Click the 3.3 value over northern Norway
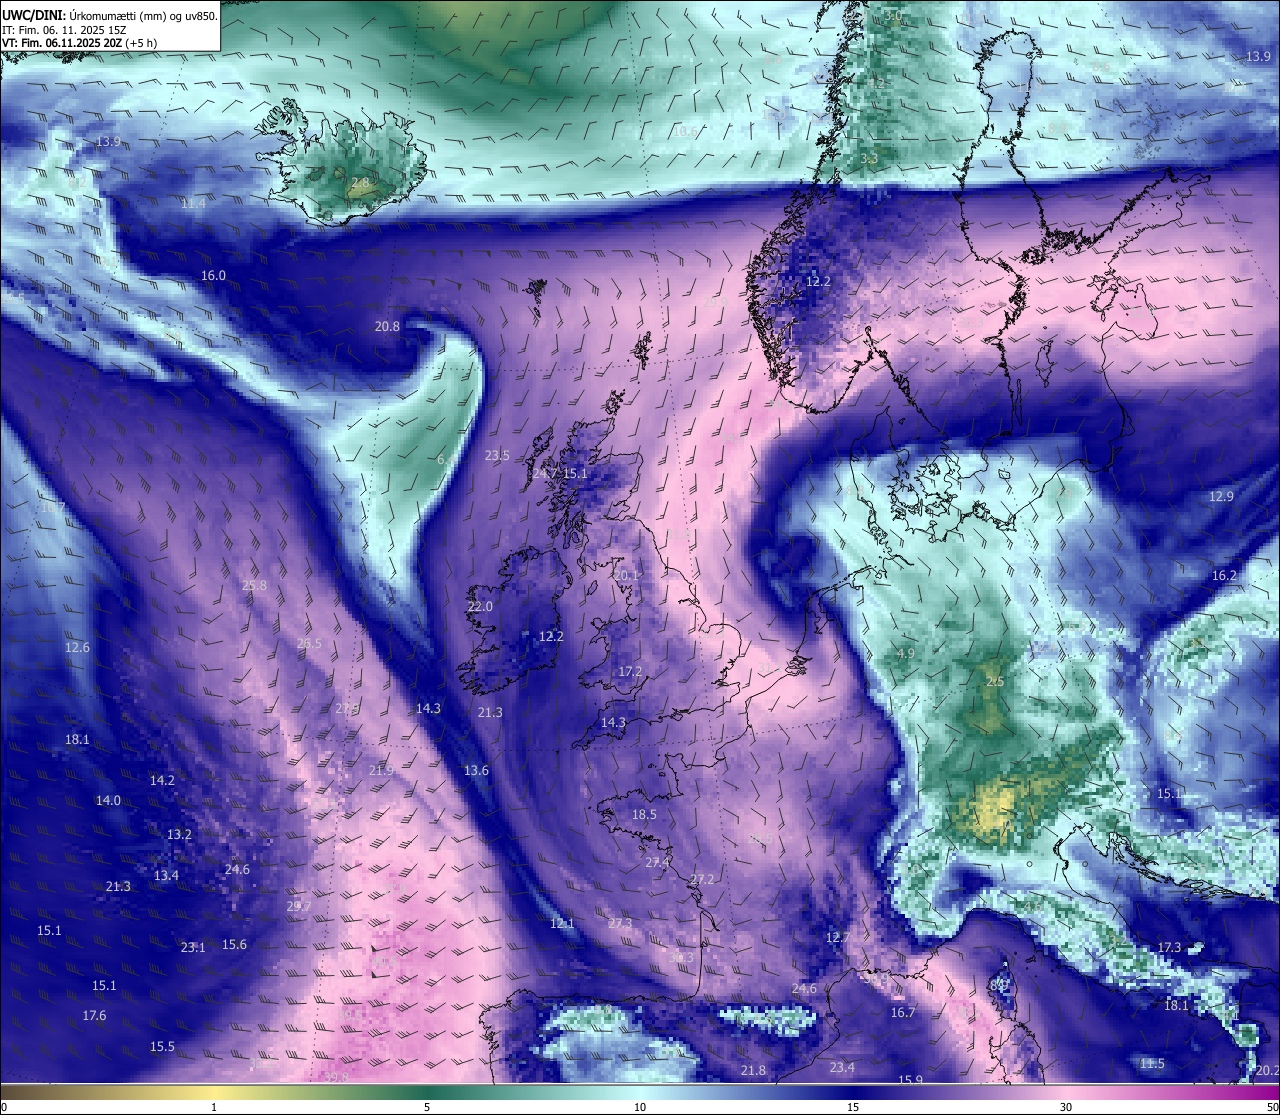This screenshot has width=1280, height=1115. (x=869, y=159)
